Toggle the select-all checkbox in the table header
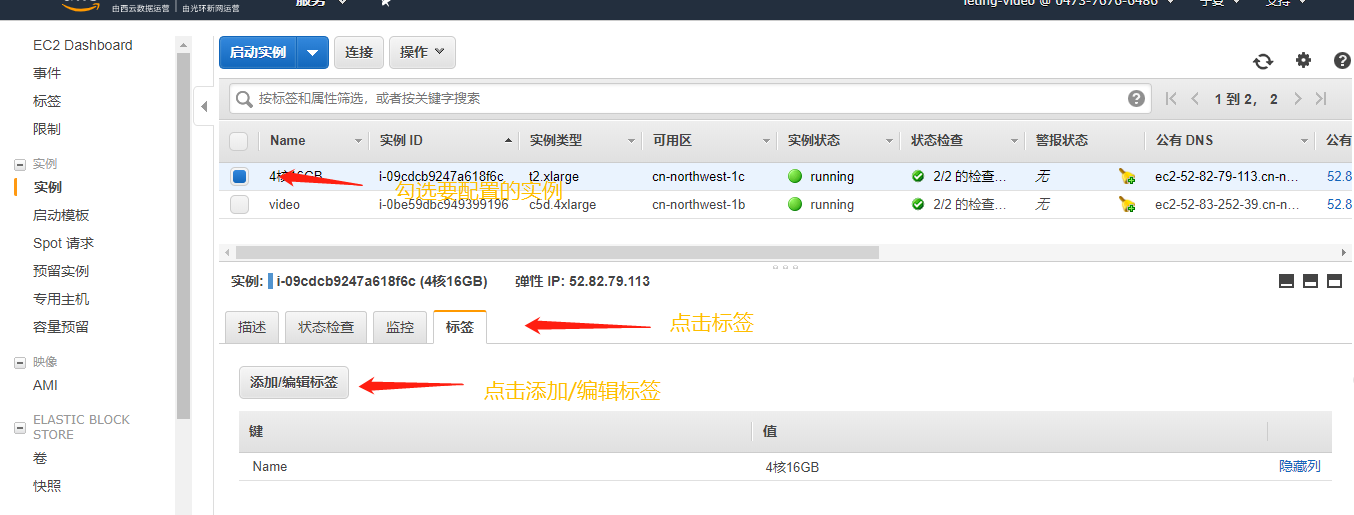Screen dimensions: 1354x515 tap(239, 141)
